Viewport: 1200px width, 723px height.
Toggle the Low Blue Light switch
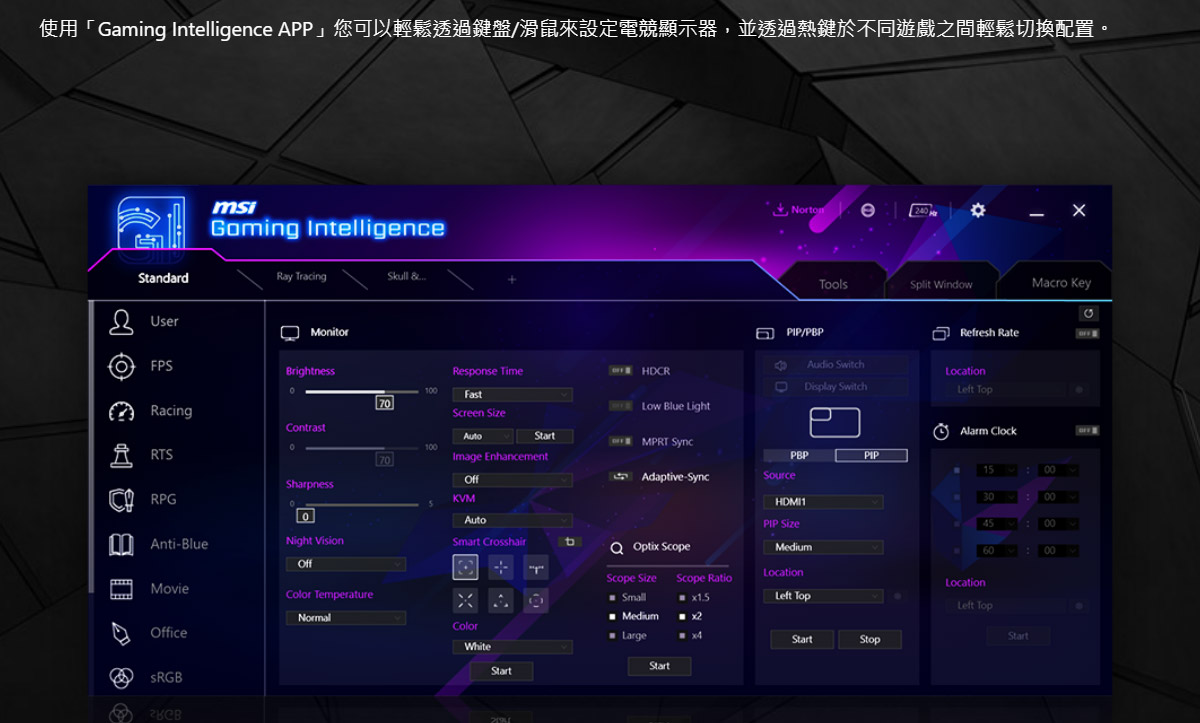(621, 406)
